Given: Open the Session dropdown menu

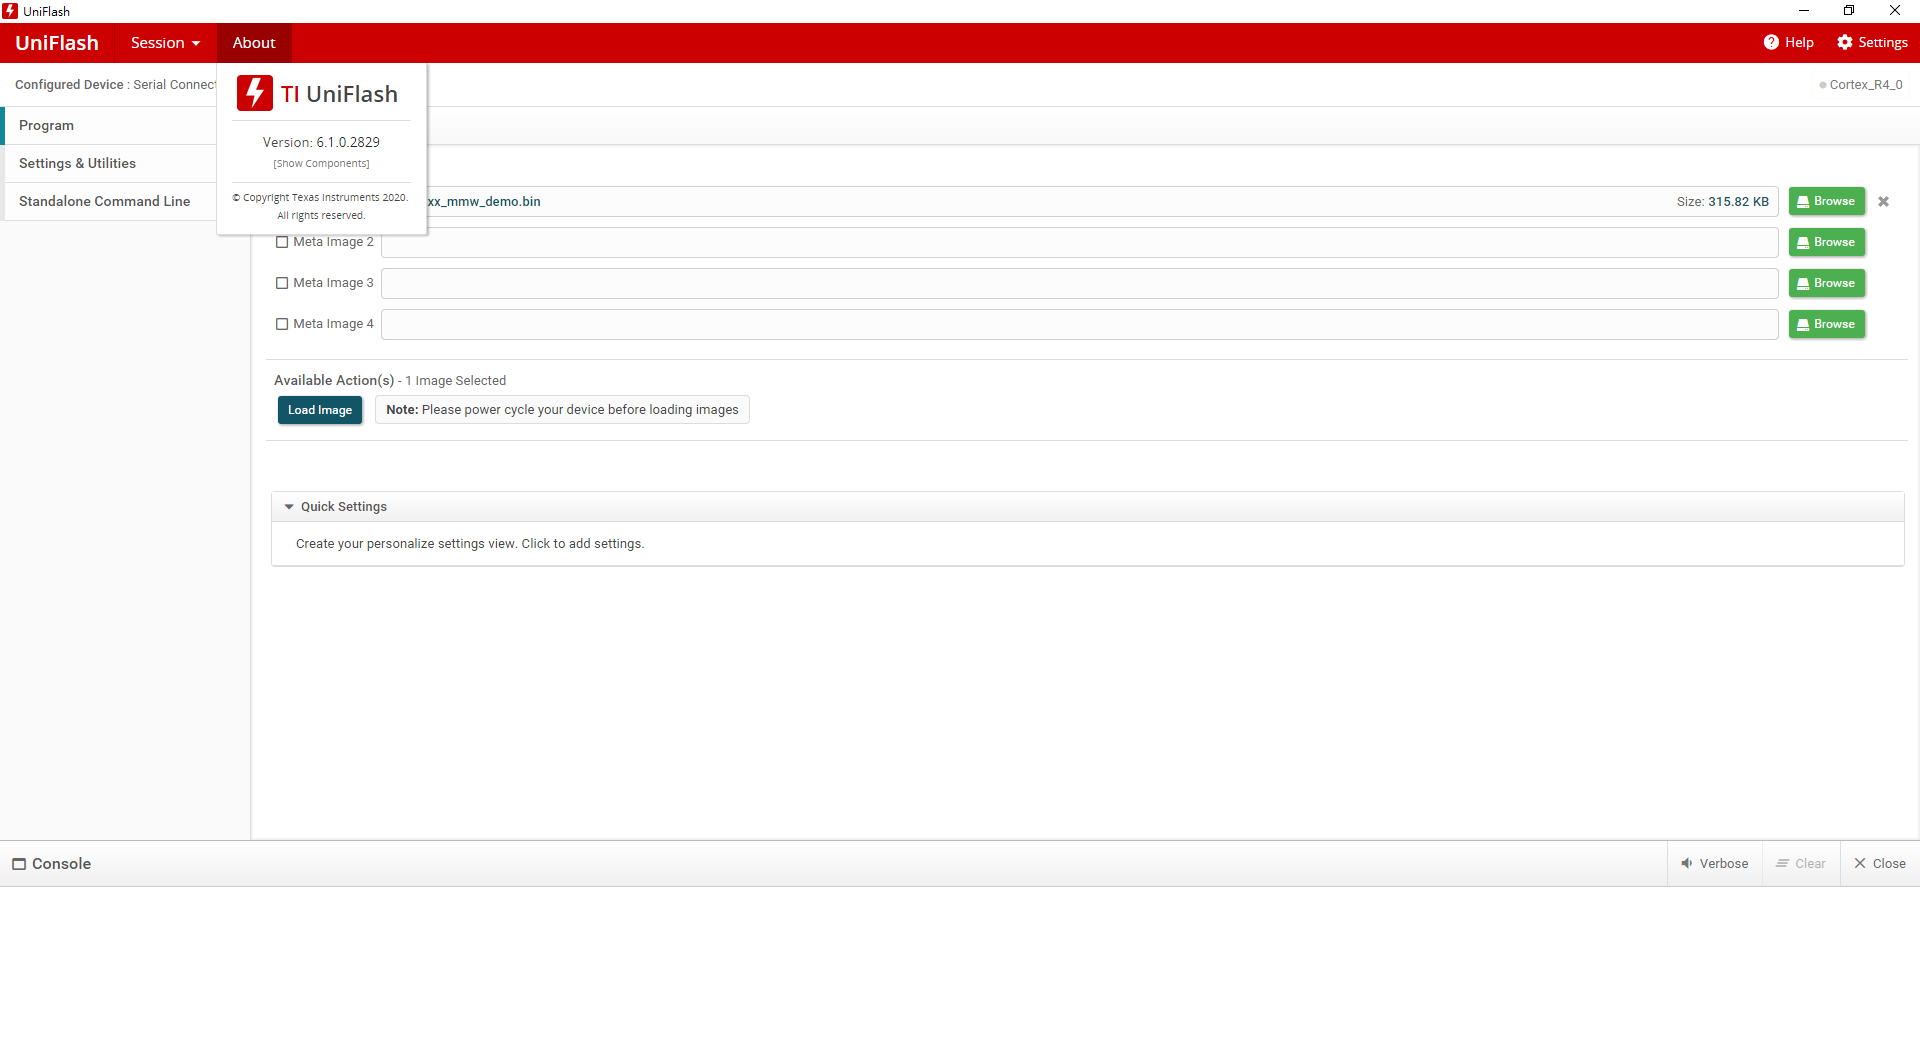Looking at the screenshot, I should tap(165, 43).
